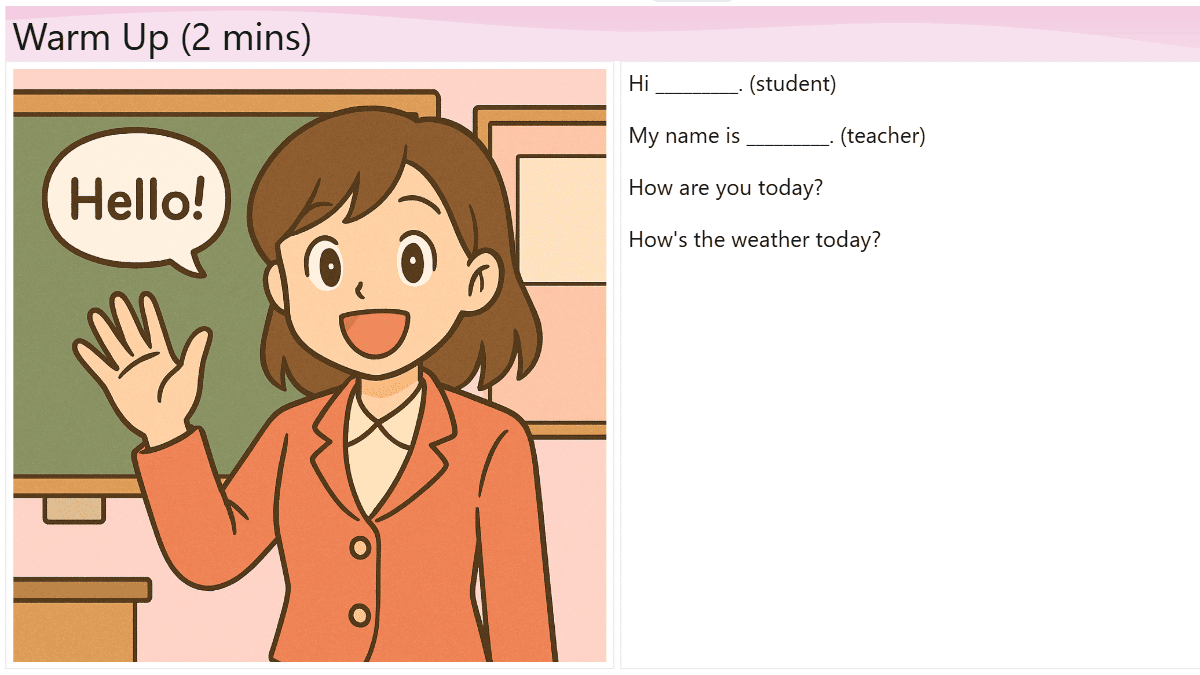Click the words "My name is"

click(684, 137)
